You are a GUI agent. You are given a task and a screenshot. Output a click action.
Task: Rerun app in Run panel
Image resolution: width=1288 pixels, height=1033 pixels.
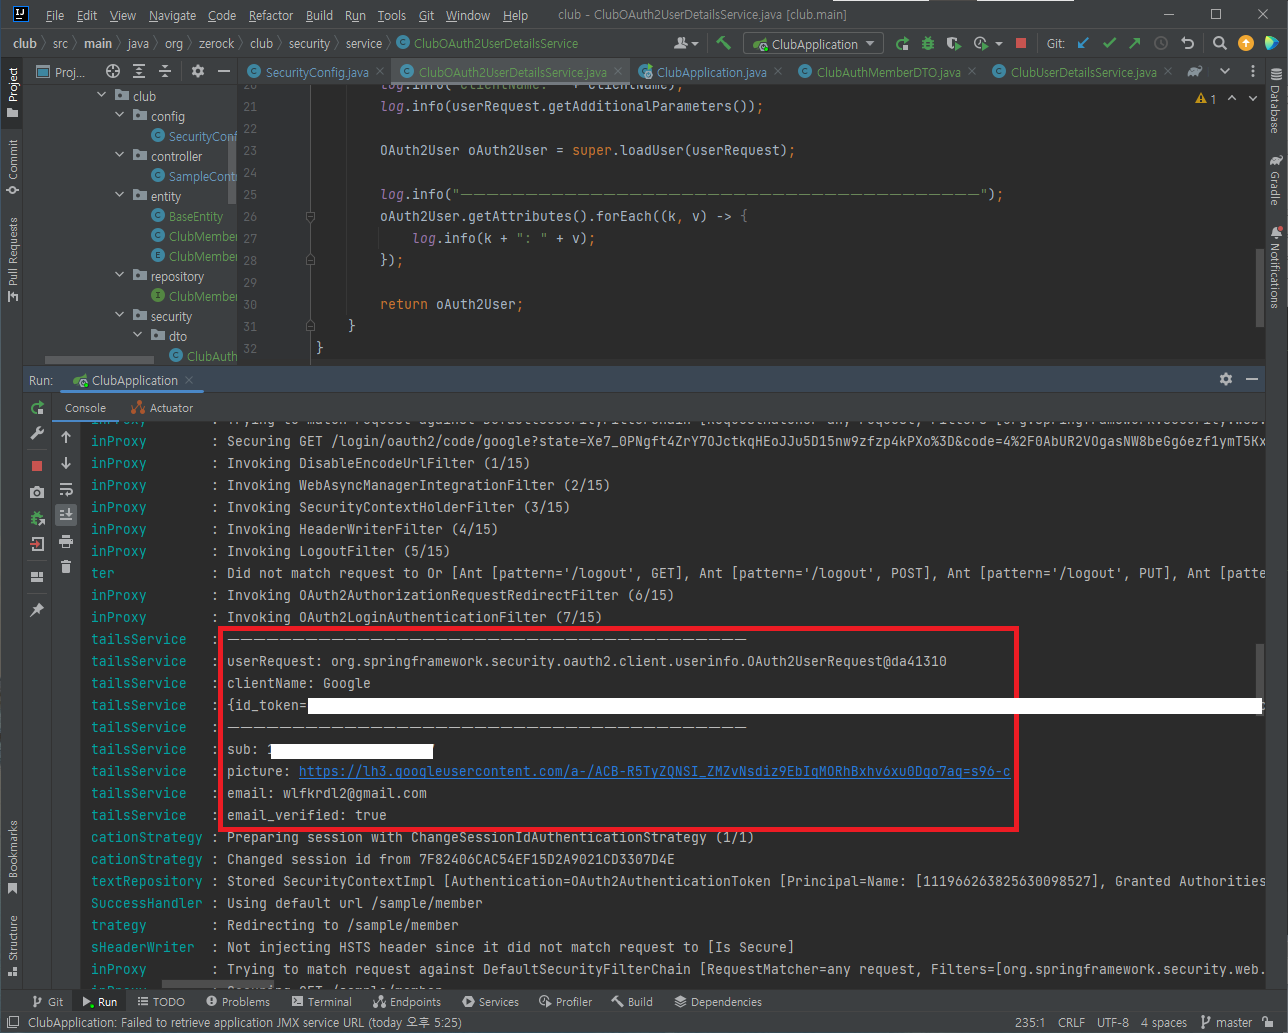pos(37,408)
